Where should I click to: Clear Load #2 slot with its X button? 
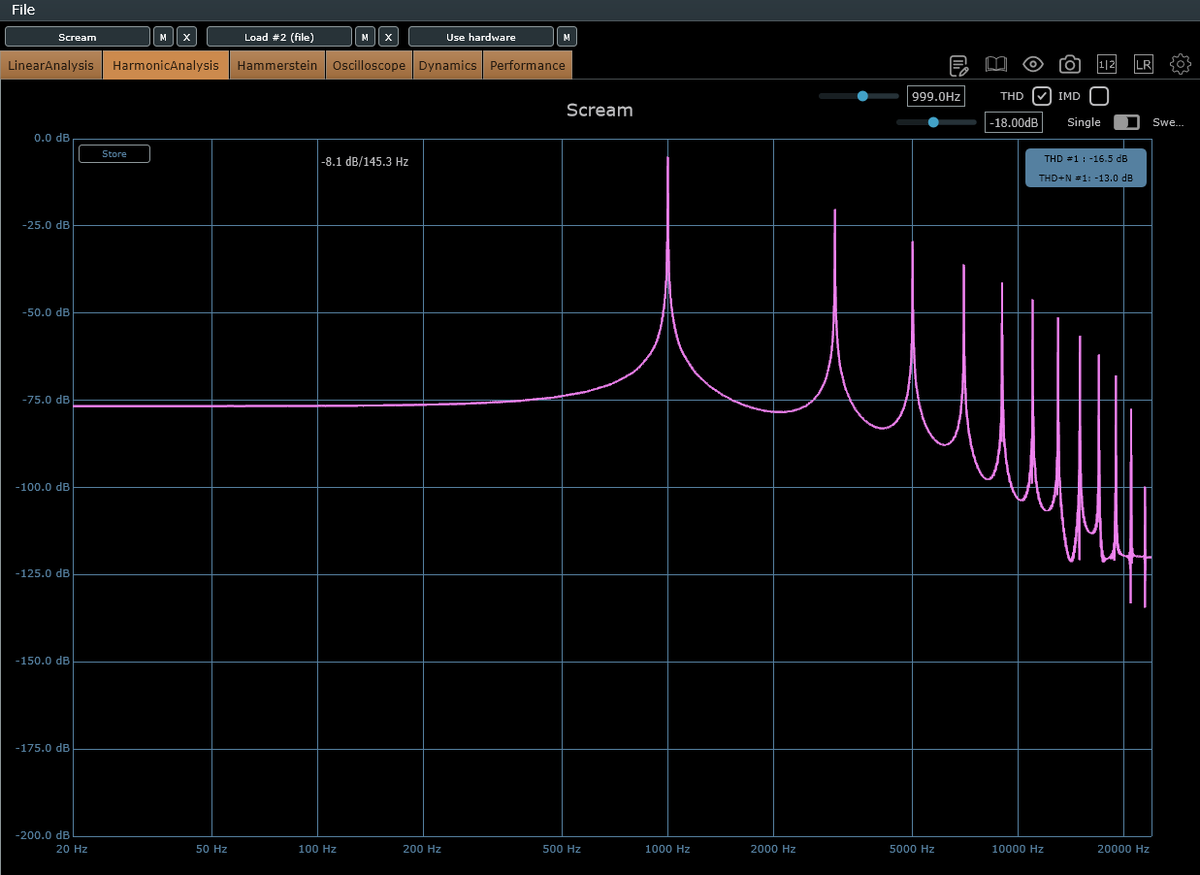click(x=389, y=37)
